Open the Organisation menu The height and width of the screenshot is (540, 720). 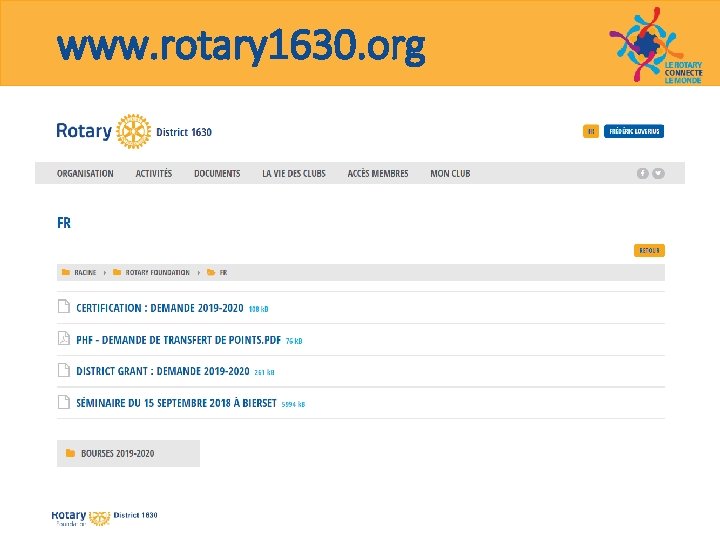[85, 174]
